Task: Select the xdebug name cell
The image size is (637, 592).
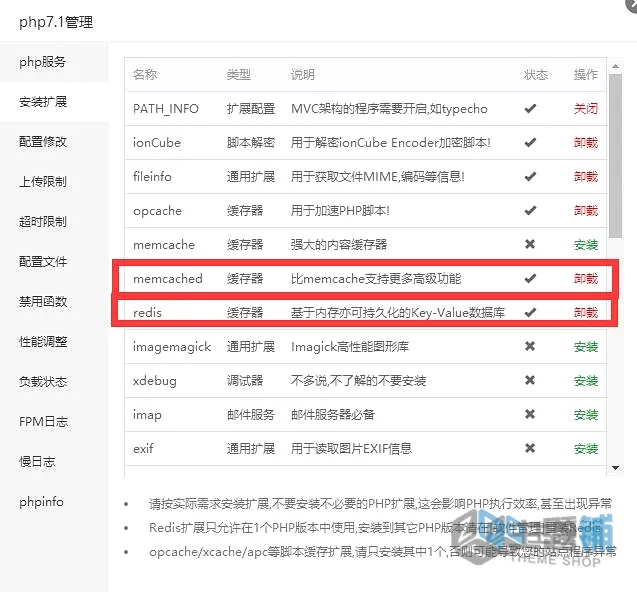Action: click(155, 381)
